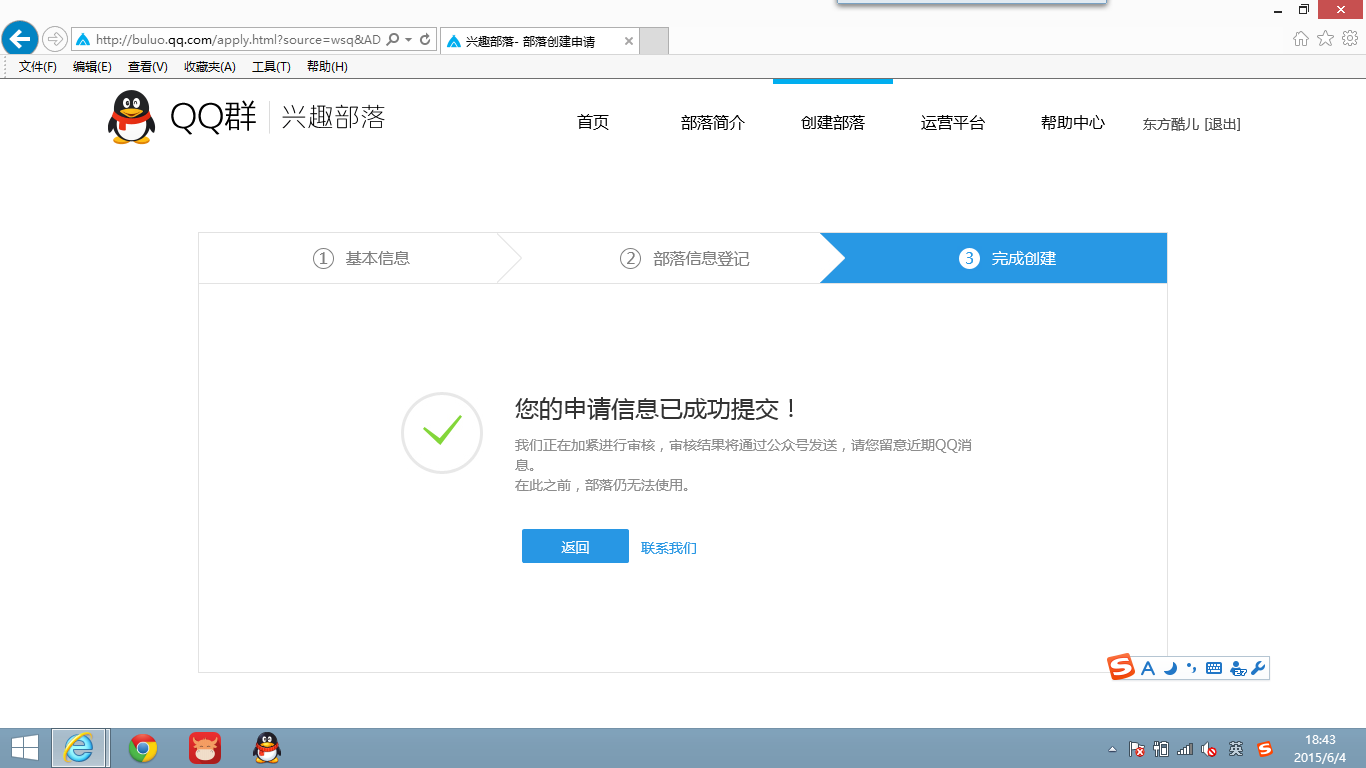Image resolution: width=1366 pixels, height=768 pixels.
Task: Click step 2 部落信息登记
Action: coord(685,258)
